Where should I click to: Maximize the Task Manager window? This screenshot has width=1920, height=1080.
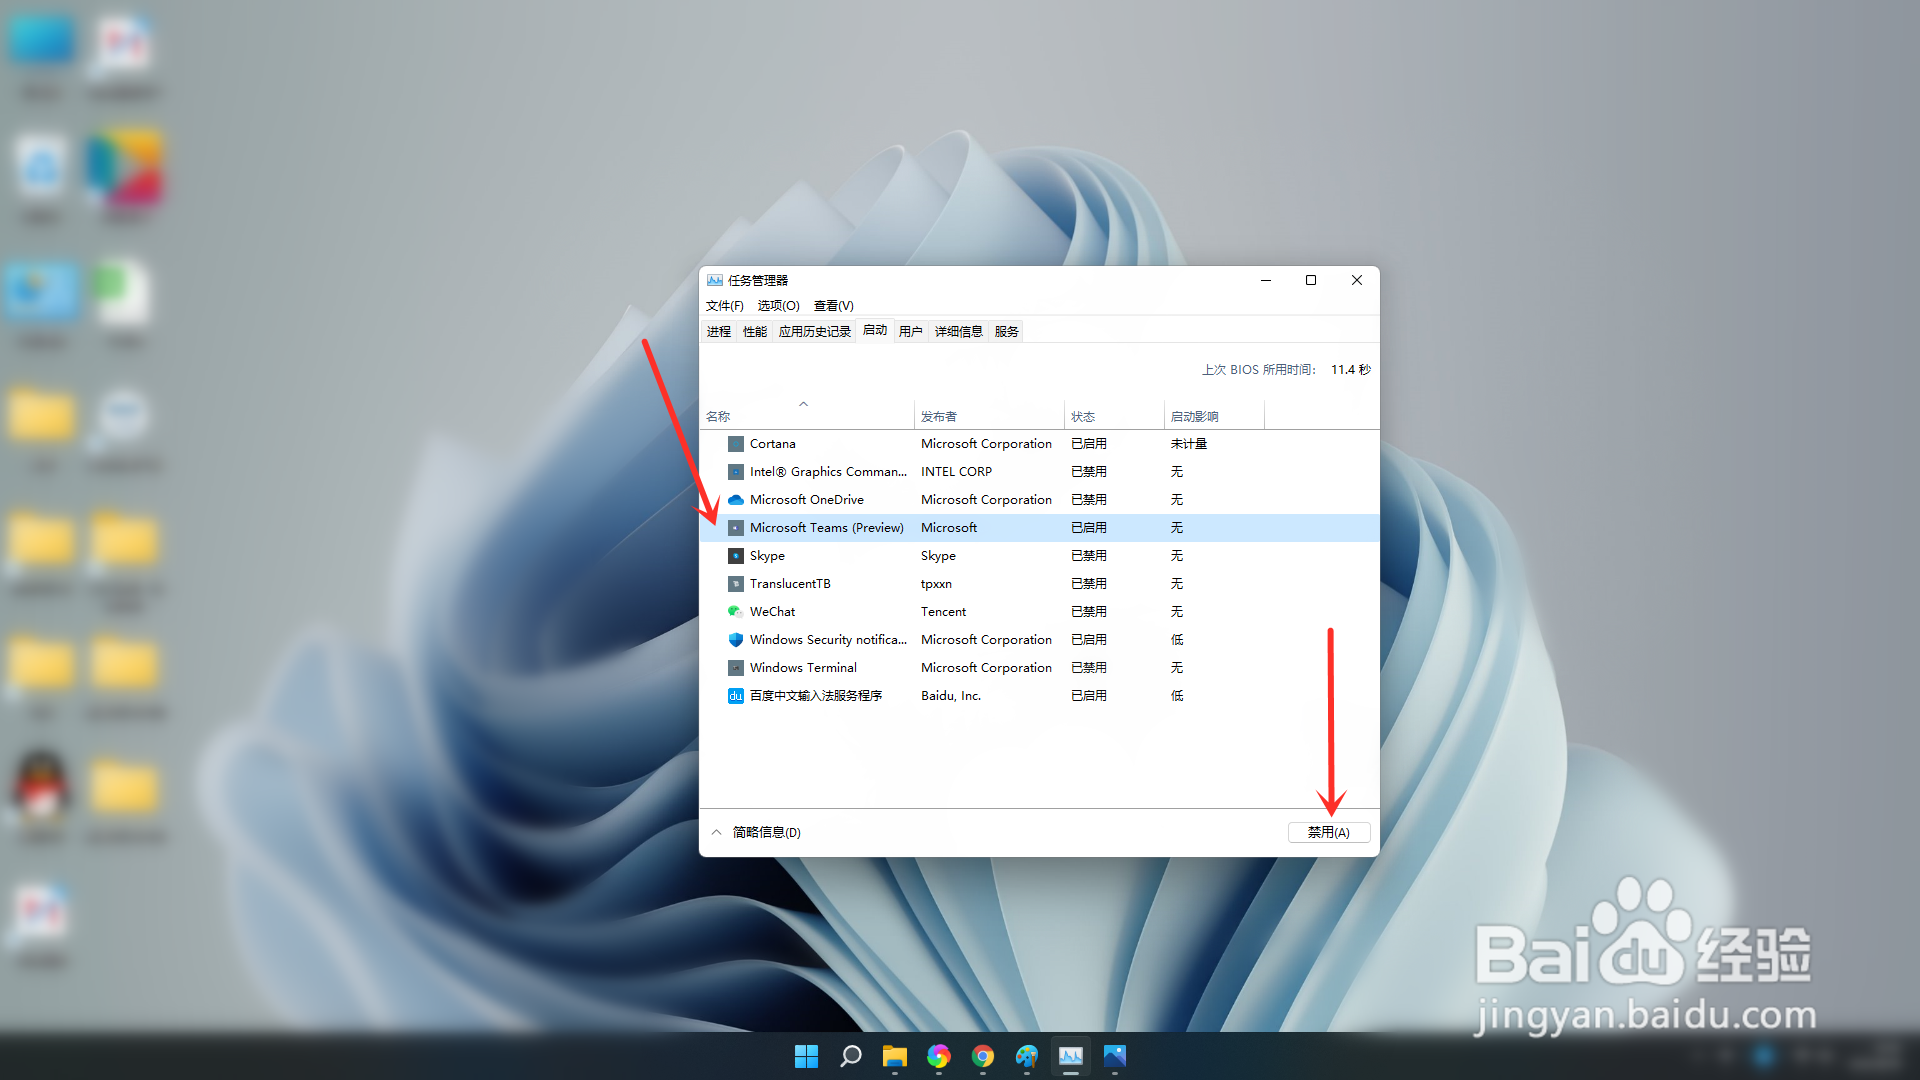[1311, 280]
